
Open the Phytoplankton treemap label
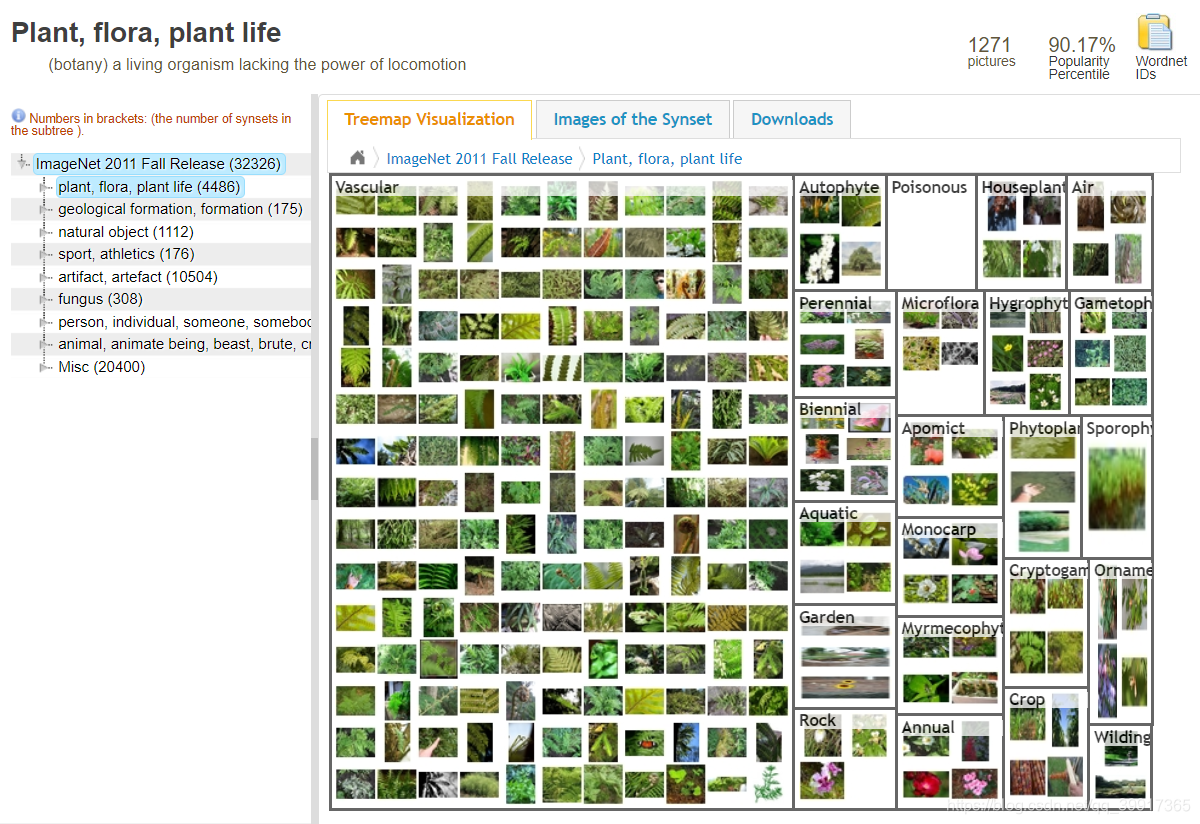1045,428
